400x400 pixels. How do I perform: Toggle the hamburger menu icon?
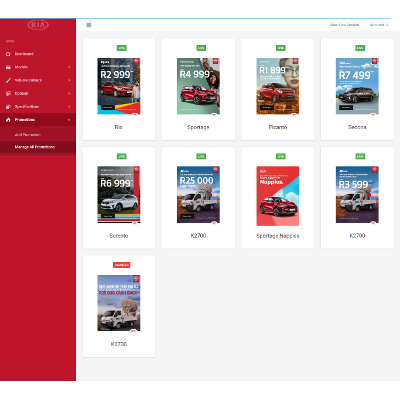(89, 25)
